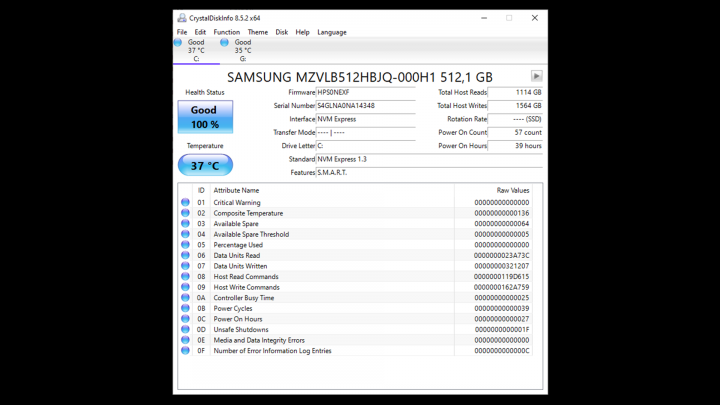Click the status orb for Critical Warning

[185, 202]
